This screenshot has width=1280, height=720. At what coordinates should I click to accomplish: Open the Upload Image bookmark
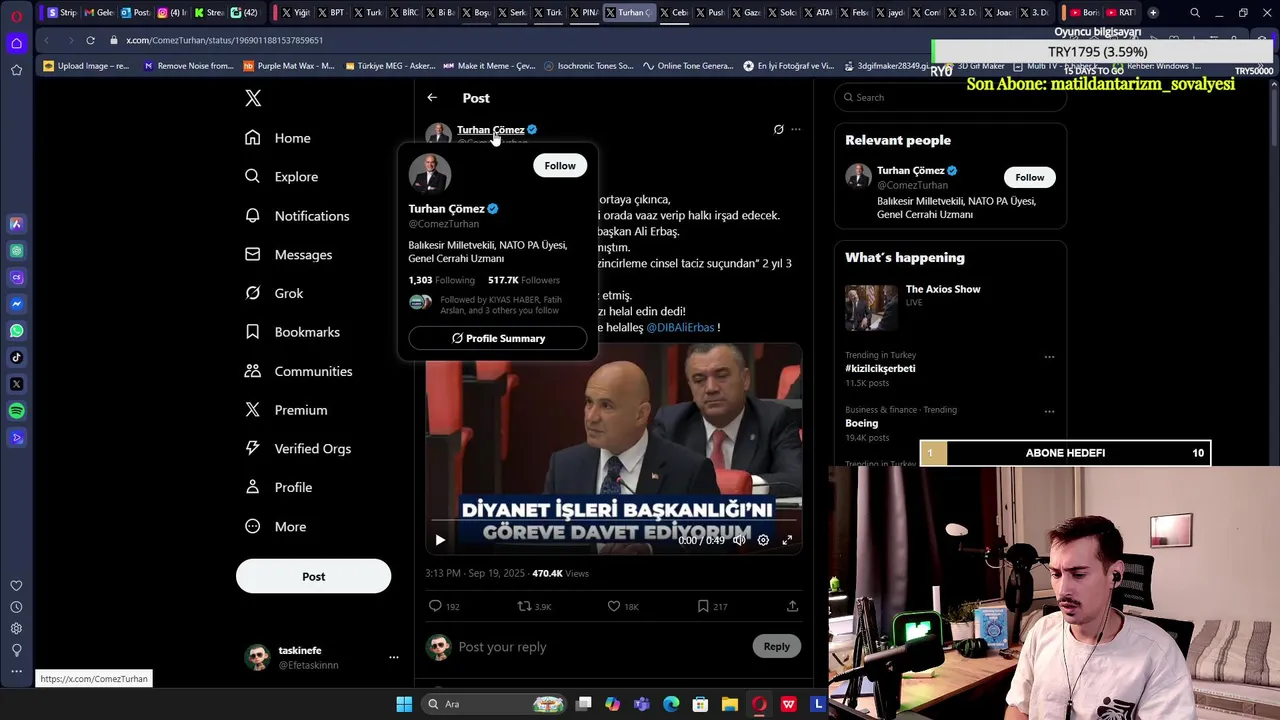[x=86, y=66]
